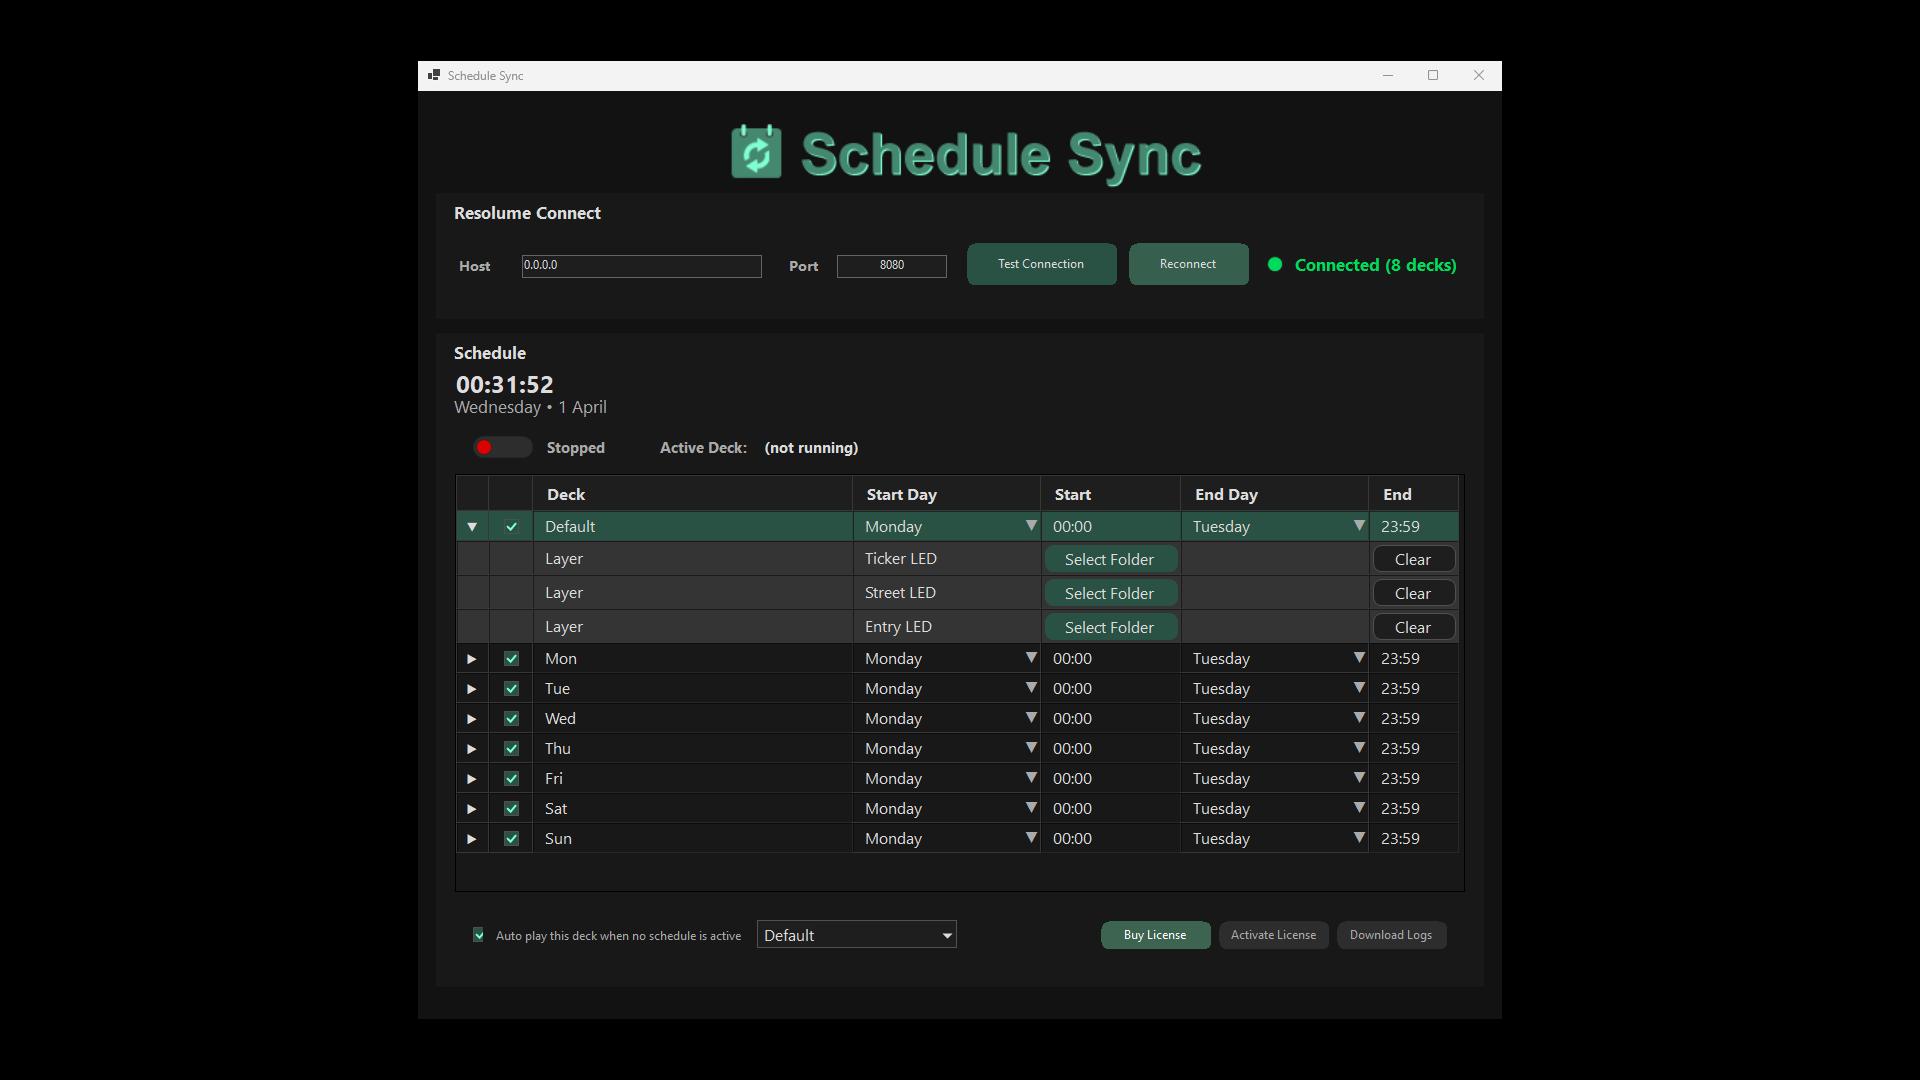Open the Default auto play deck combo box
1920x1080 pixels.
(x=856, y=935)
